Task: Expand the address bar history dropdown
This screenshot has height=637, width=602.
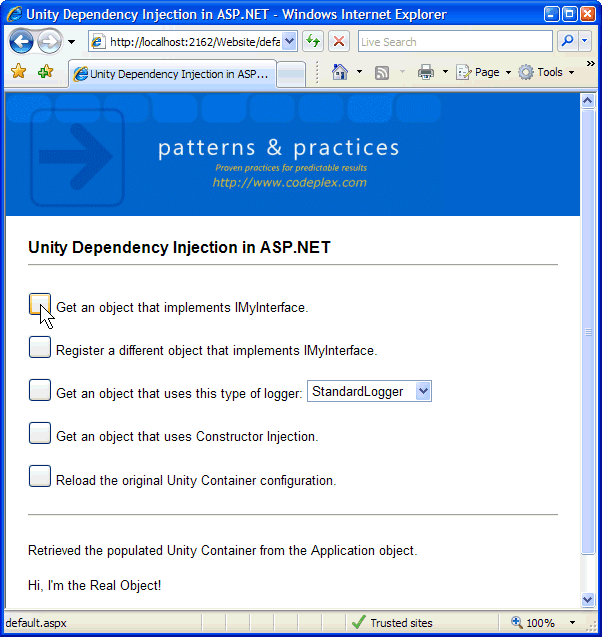Action: click(x=290, y=41)
